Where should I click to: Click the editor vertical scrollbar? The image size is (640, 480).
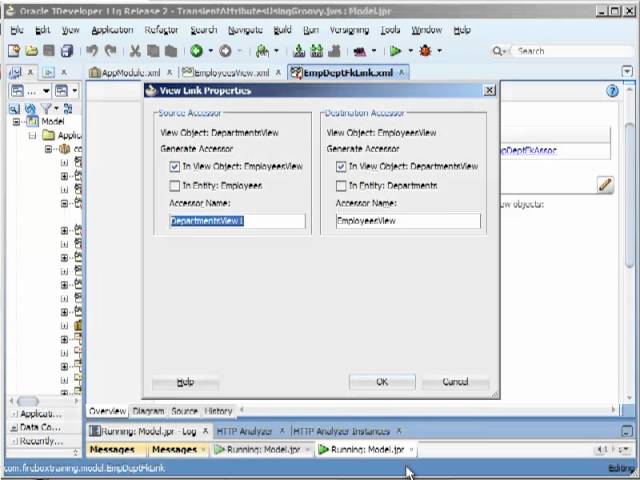[630, 196]
